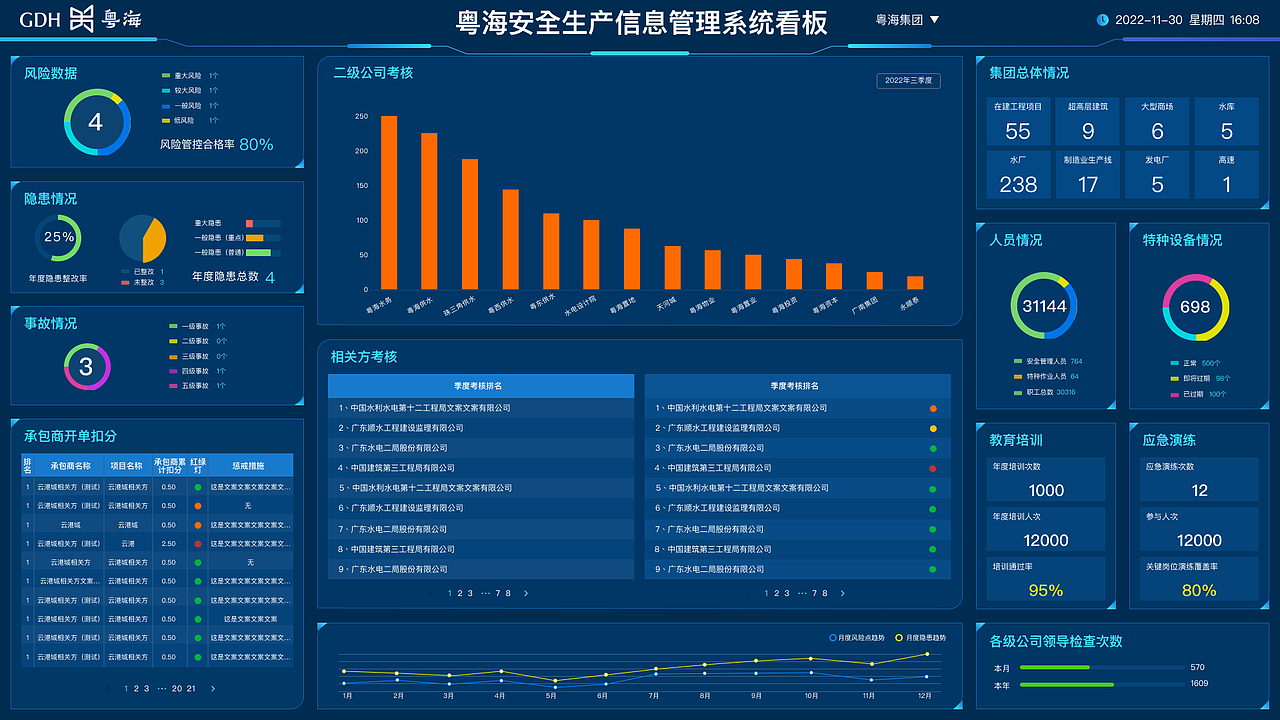1280x720 pixels.
Task: Click the 粤海 brand logo next to GDH
Action: point(105,18)
